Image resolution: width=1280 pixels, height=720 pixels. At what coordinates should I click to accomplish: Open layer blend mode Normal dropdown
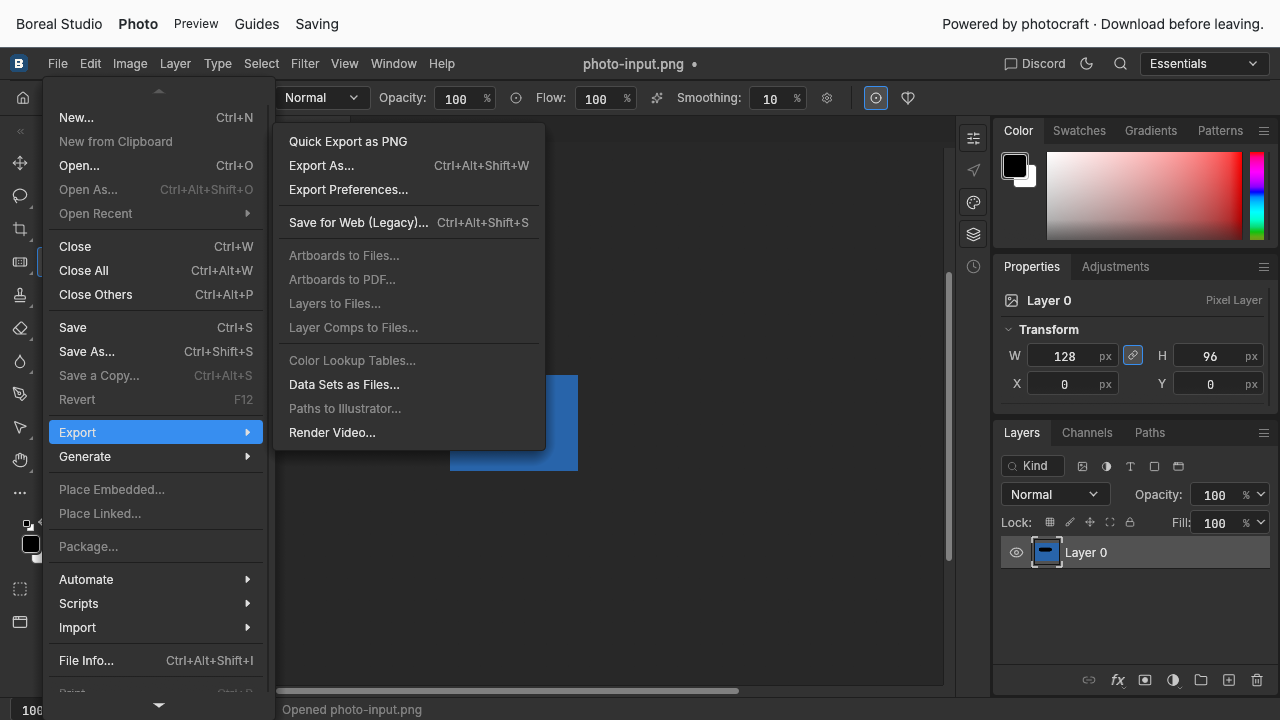coord(1055,494)
